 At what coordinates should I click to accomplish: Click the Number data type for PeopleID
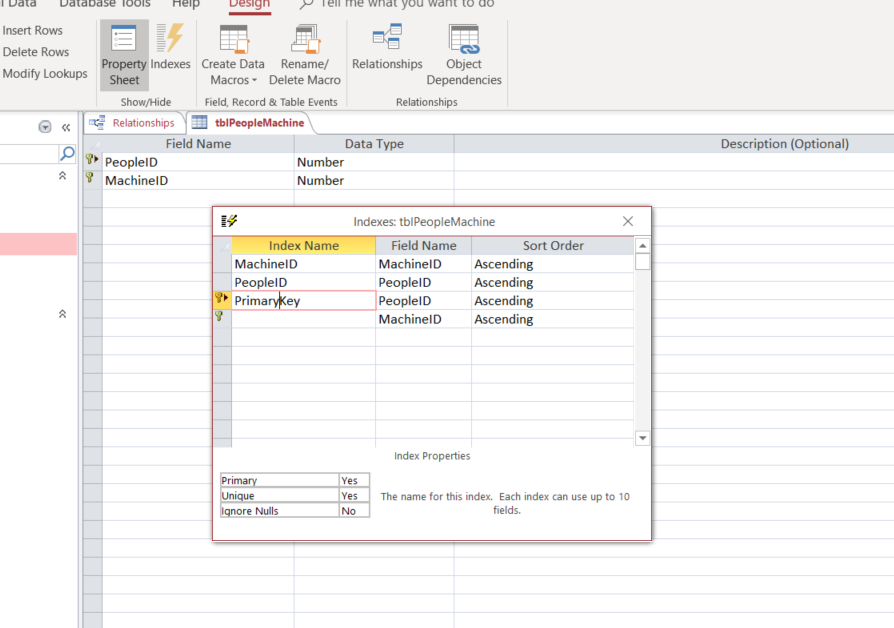pyautogui.click(x=374, y=162)
